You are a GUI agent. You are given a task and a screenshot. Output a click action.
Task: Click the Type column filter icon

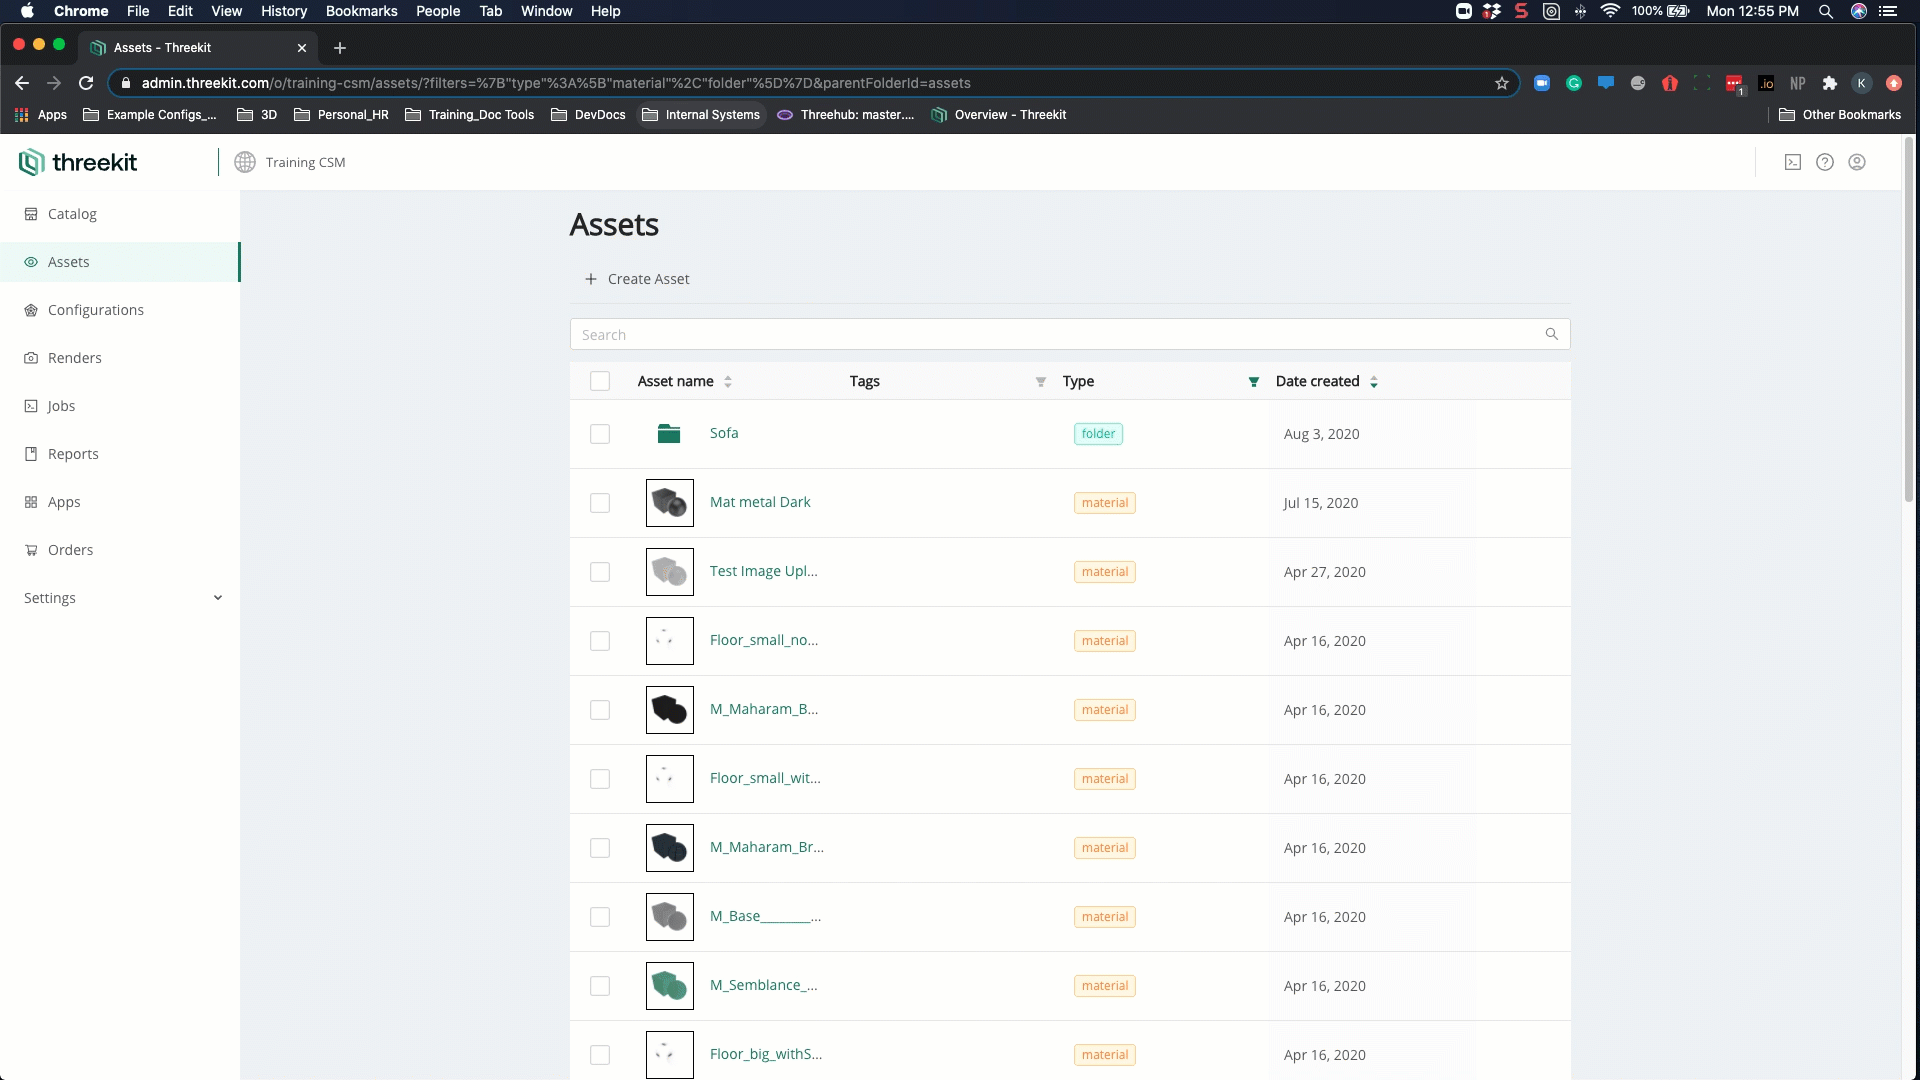click(x=1253, y=382)
